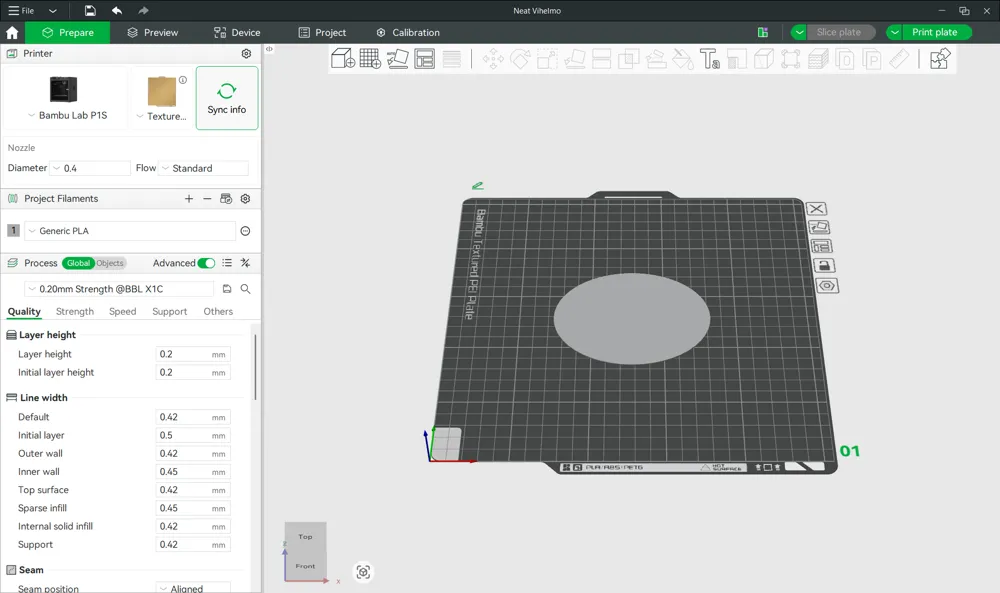1000x593 pixels.
Task: Open the nozzle Diameter dropdown
Action: (x=91, y=168)
